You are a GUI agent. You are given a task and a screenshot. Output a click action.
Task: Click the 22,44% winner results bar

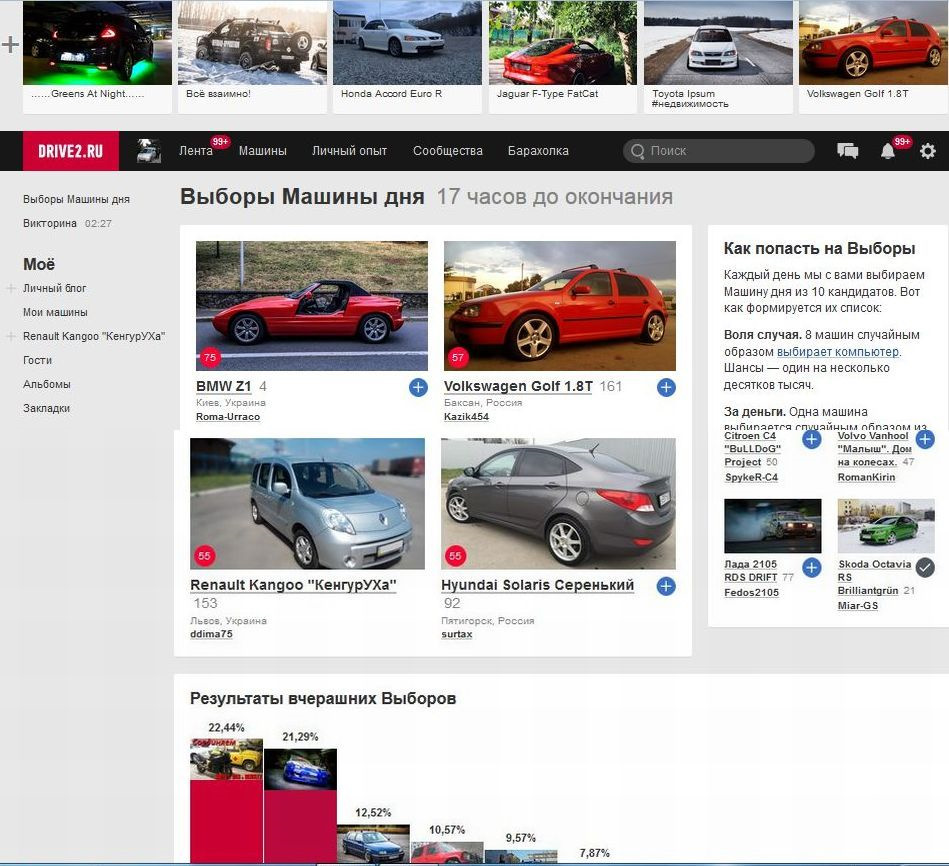(x=226, y=801)
